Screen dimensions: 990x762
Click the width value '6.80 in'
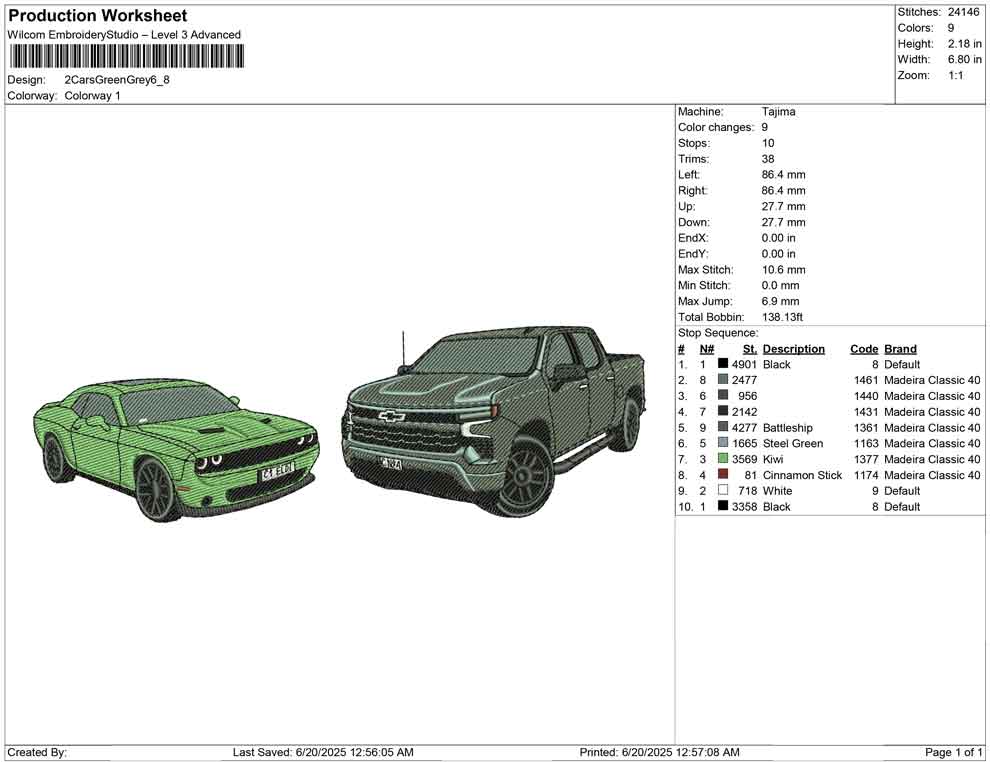tap(964, 59)
